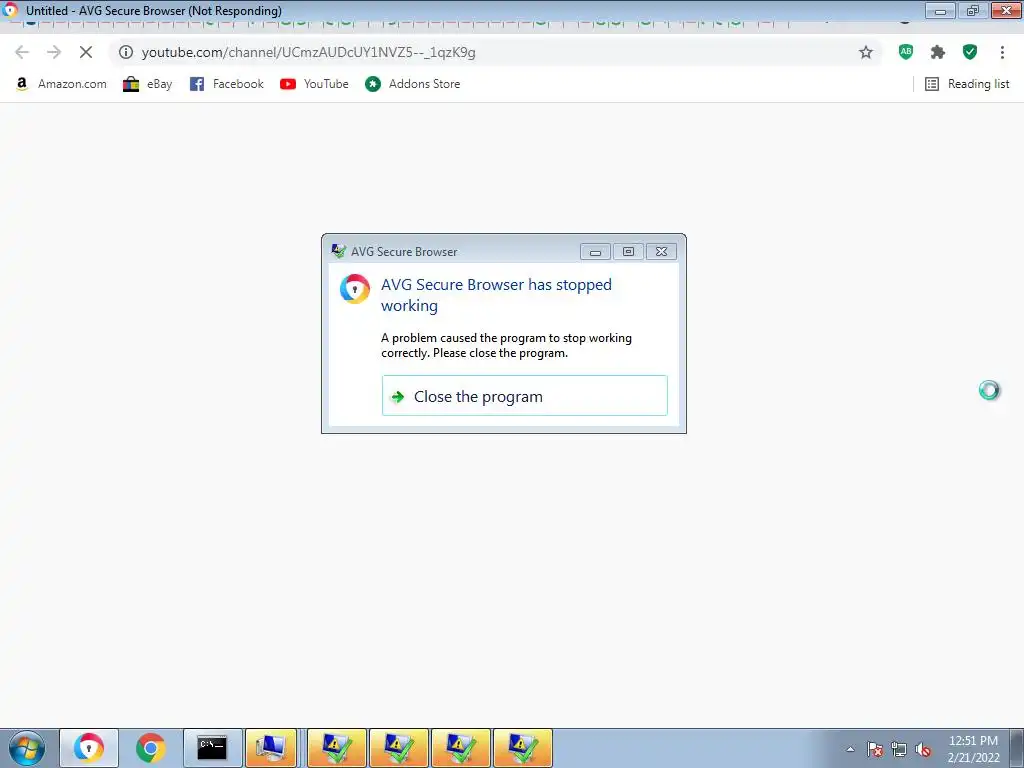This screenshot has height=768, width=1024.
Task: Open the Amazon.com bookmark
Action: 61,84
